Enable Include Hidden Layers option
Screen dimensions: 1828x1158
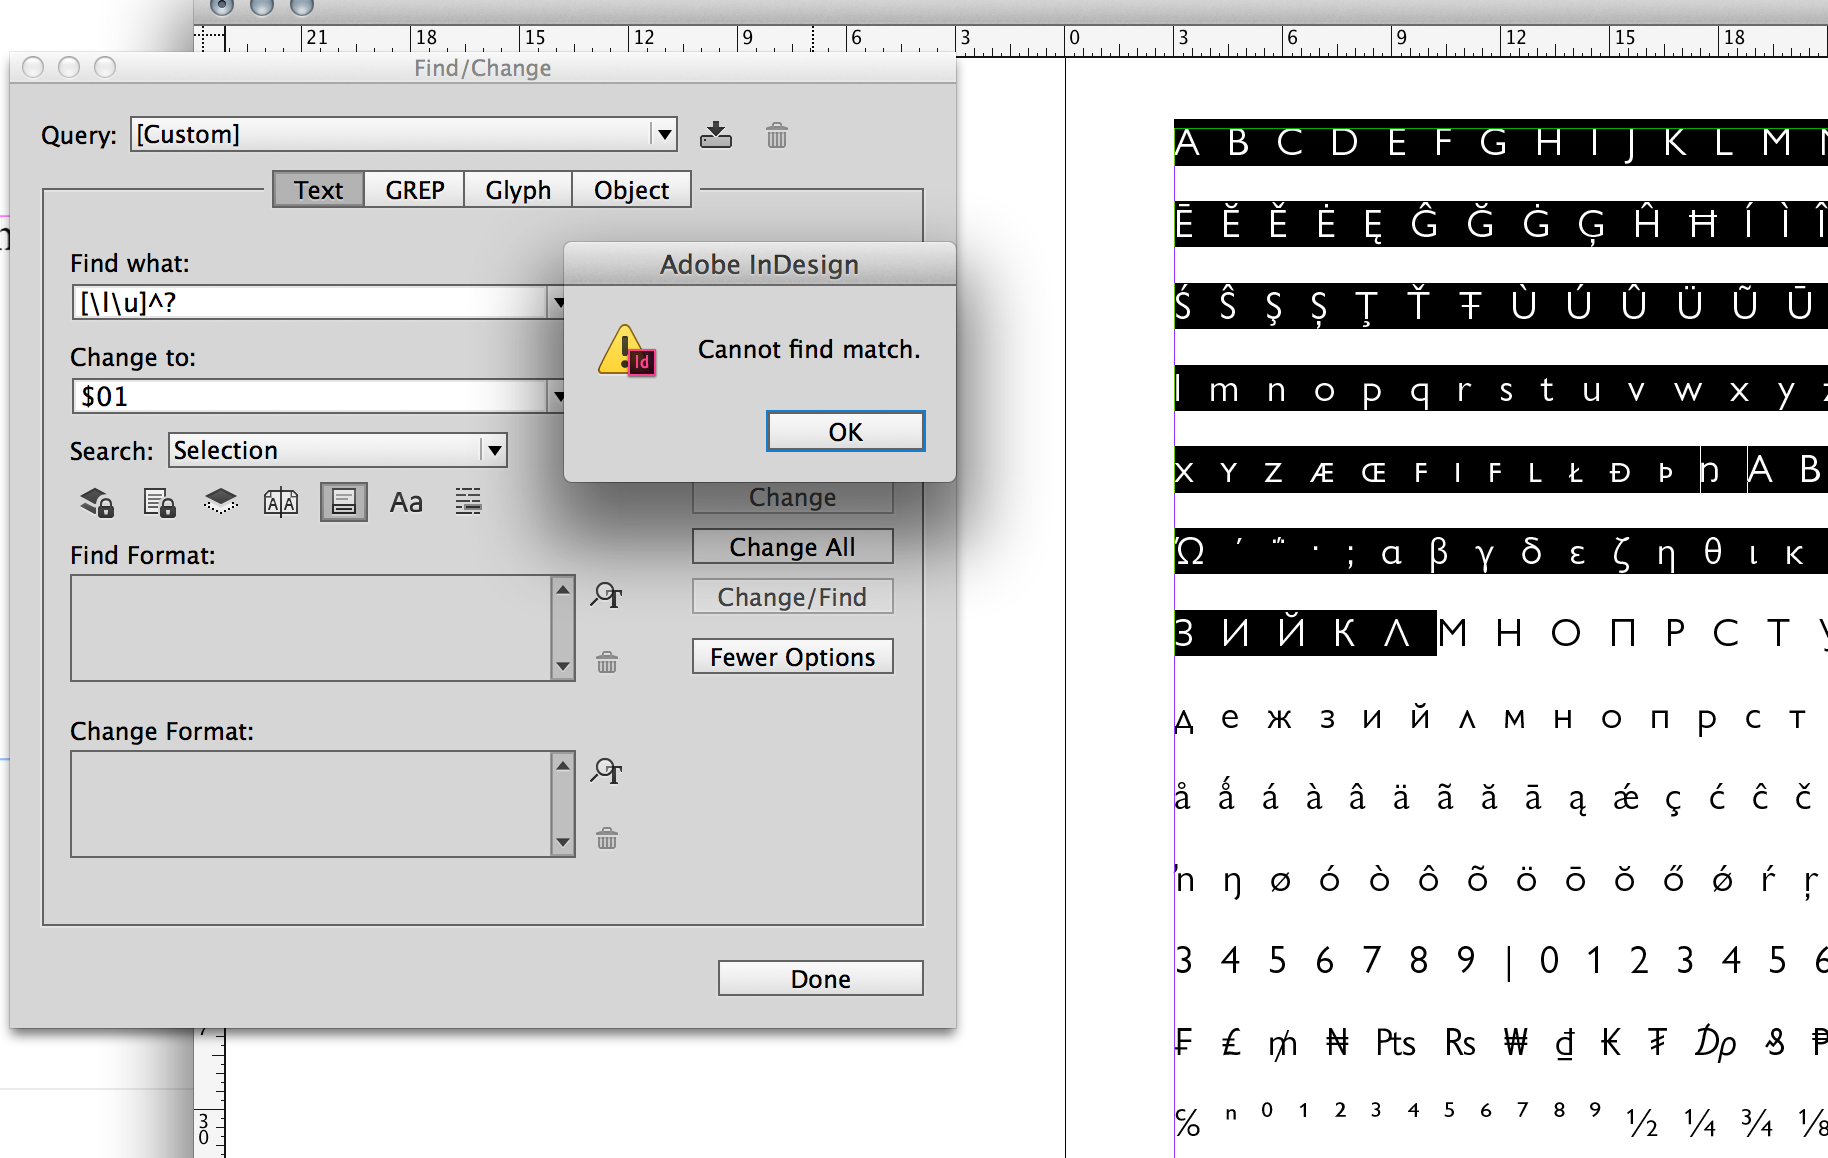tap(220, 502)
